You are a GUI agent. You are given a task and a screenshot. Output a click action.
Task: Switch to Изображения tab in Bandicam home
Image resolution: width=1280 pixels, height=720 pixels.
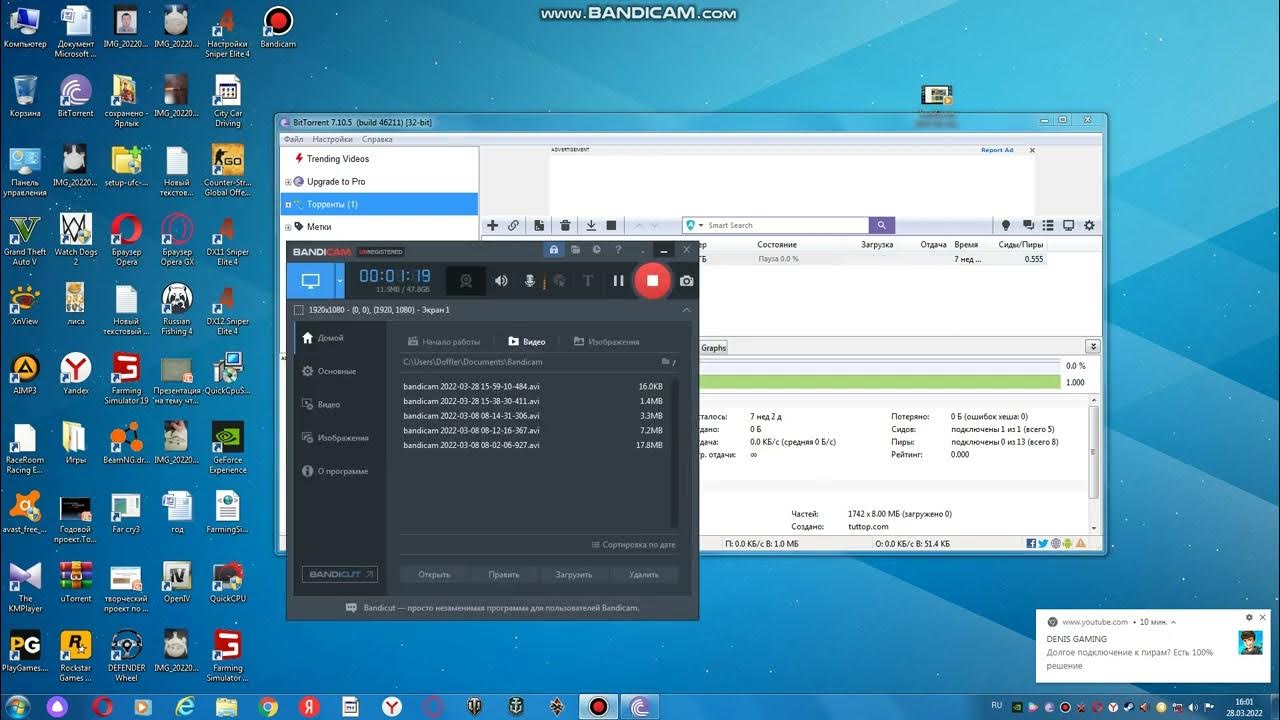click(x=606, y=341)
